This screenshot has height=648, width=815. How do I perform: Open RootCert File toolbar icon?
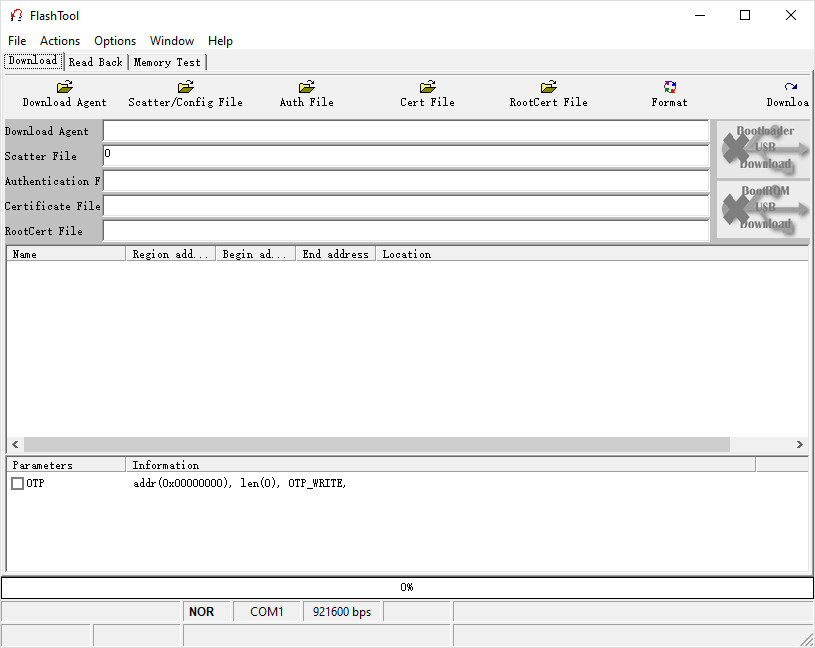[x=548, y=87]
